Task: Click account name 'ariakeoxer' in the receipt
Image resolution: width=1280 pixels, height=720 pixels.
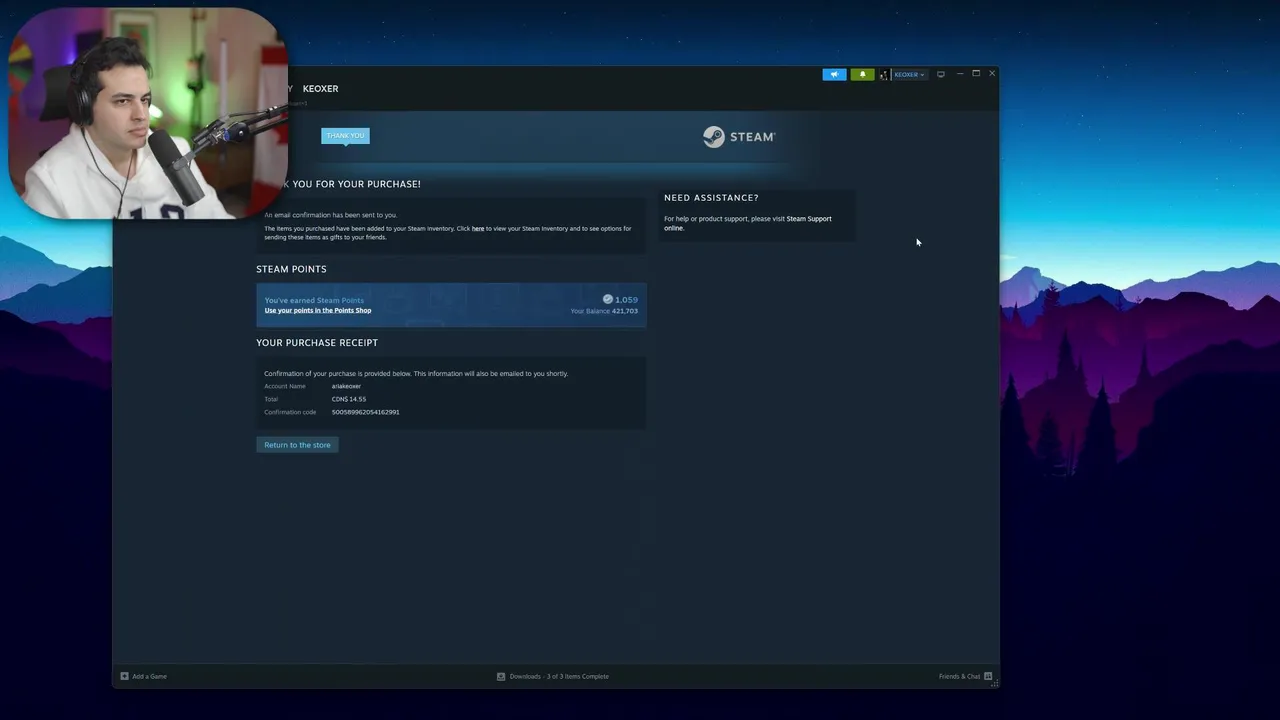Action: tap(346, 386)
